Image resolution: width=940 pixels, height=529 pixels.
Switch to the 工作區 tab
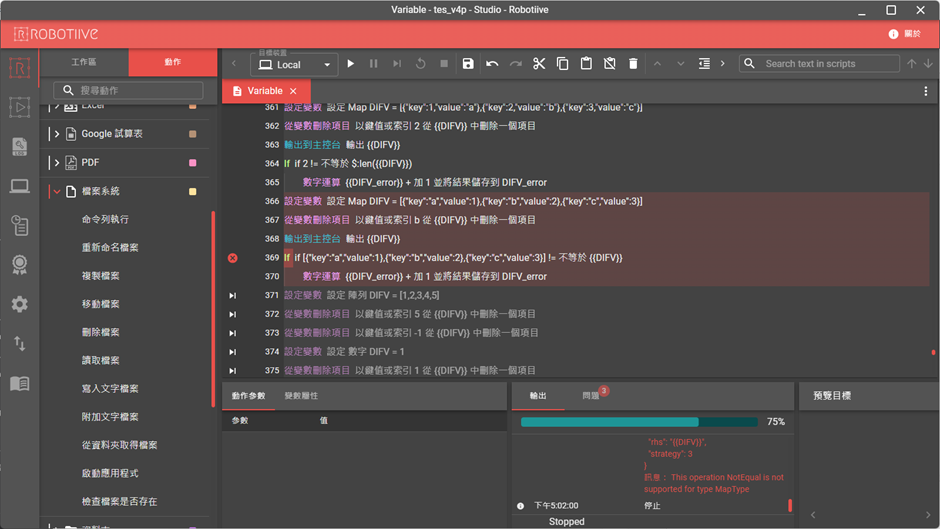tap(84, 62)
